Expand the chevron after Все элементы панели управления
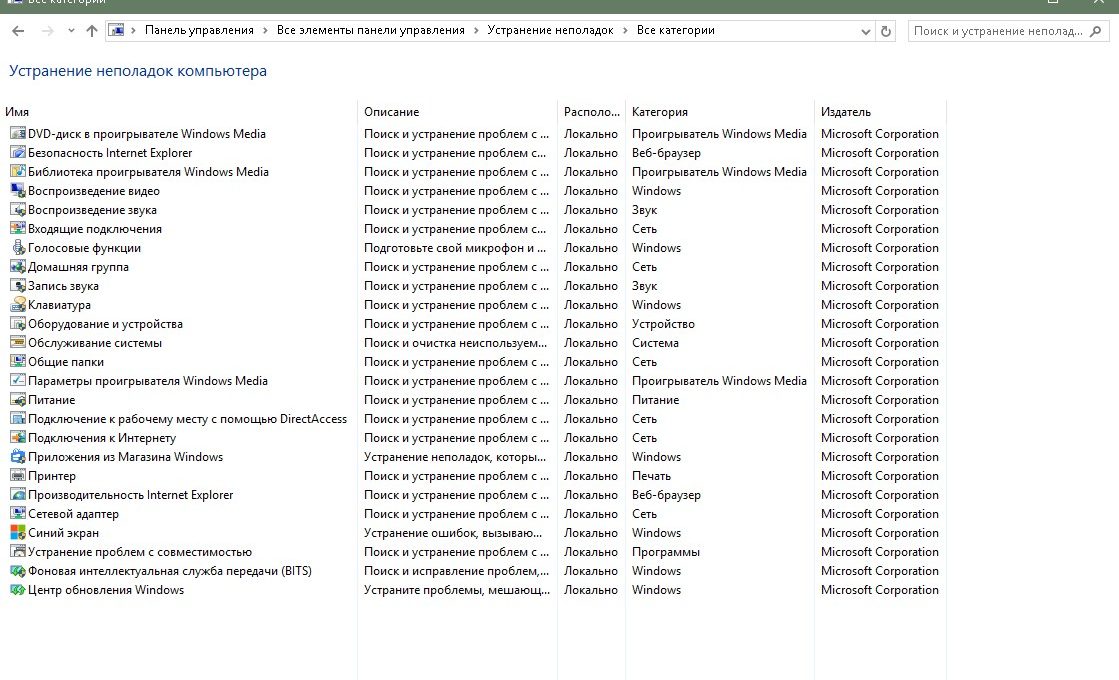 tap(476, 31)
